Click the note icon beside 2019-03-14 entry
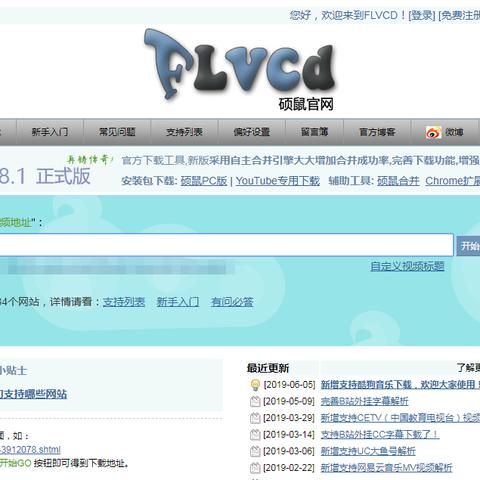This screenshot has width=480, height=480. 255,435
